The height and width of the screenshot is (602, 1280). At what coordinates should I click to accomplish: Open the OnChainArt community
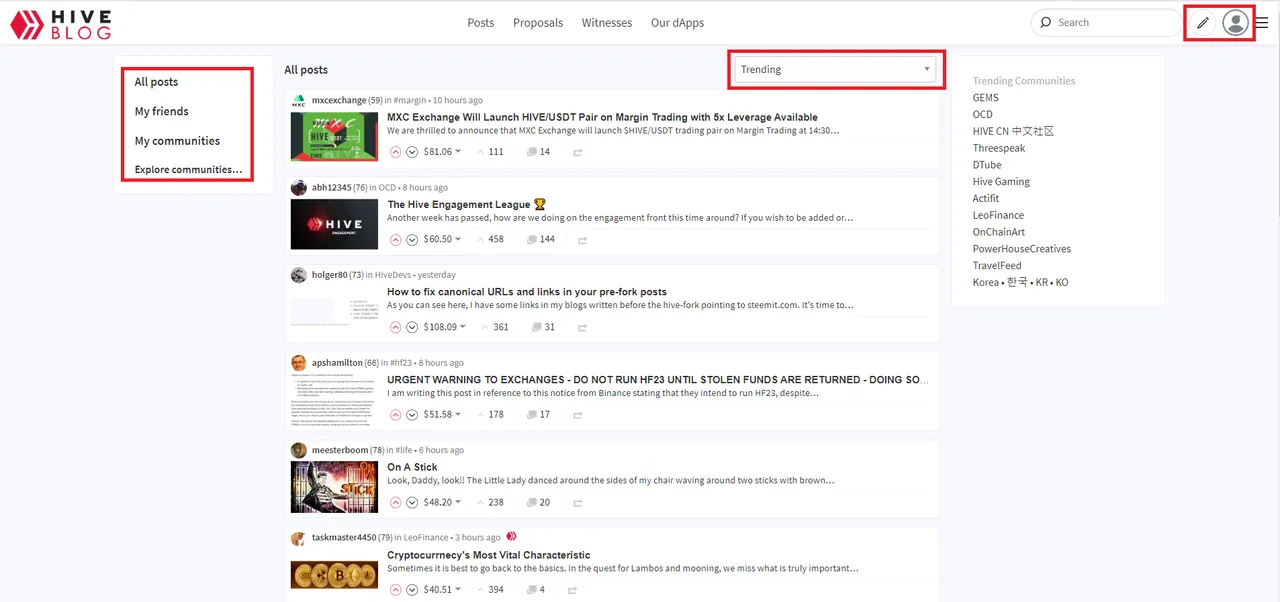[x=999, y=232]
